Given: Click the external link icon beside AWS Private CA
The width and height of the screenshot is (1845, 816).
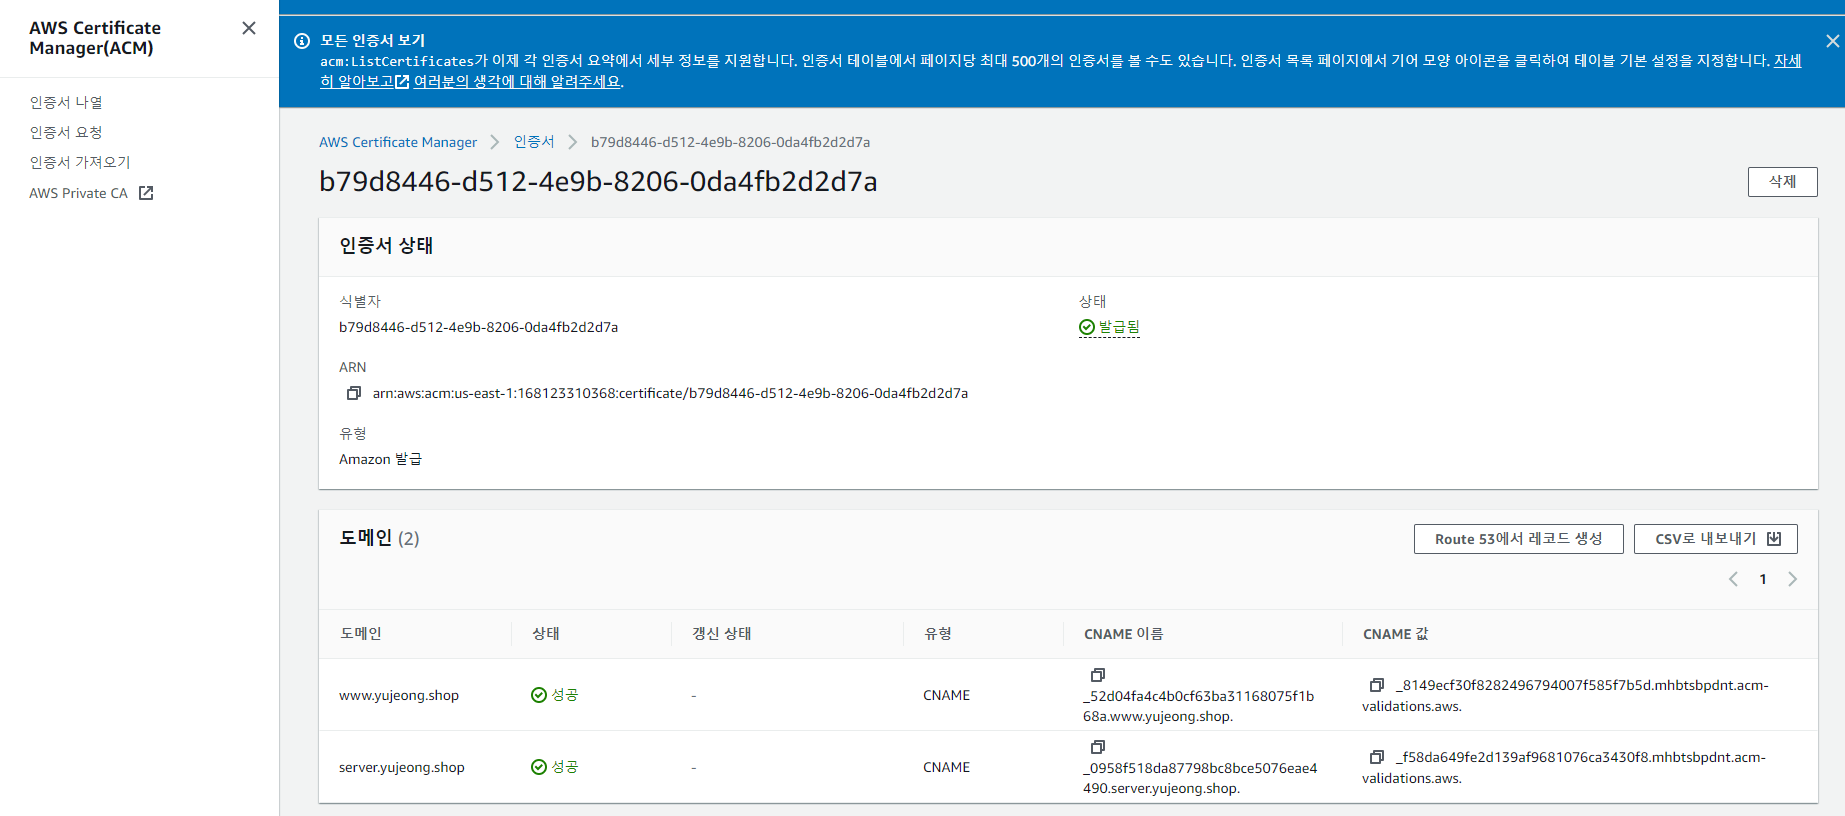Looking at the screenshot, I should click(x=146, y=193).
